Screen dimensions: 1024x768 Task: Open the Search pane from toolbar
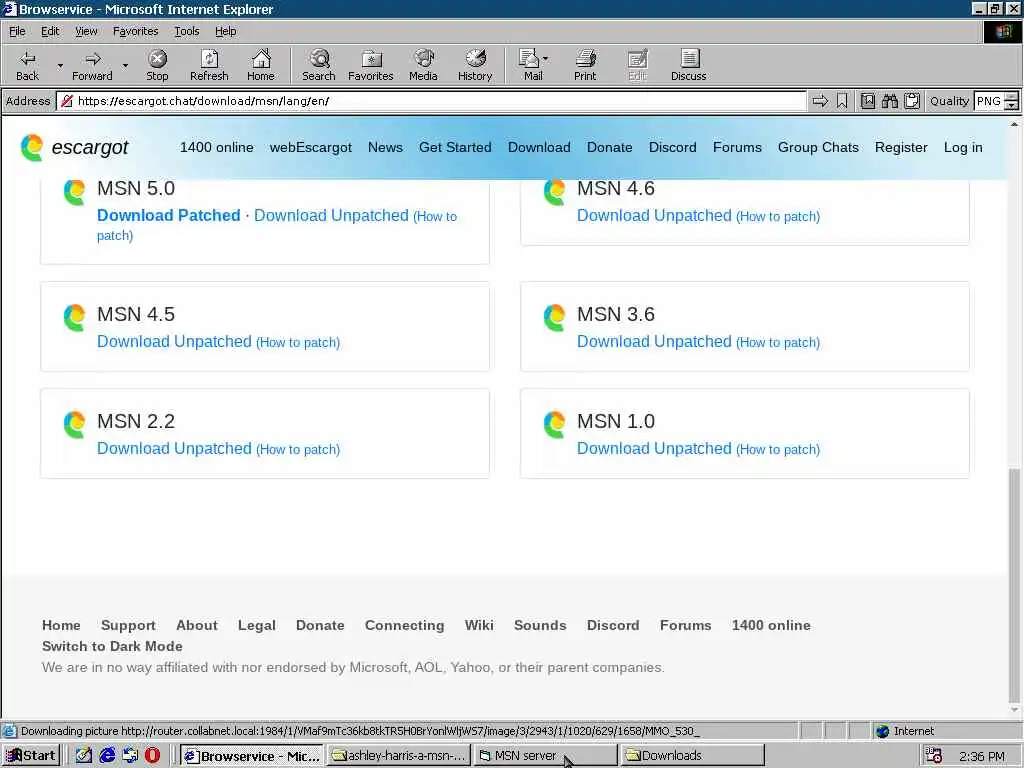pos(319,65)
